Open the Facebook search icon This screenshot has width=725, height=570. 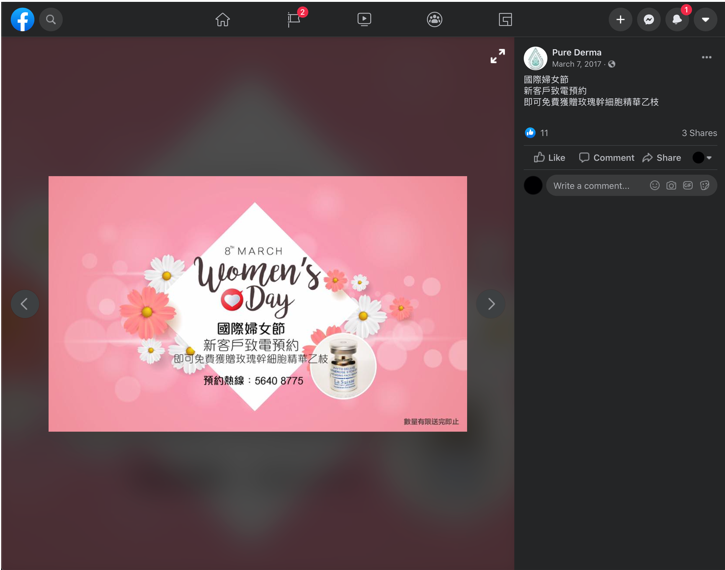51,19
